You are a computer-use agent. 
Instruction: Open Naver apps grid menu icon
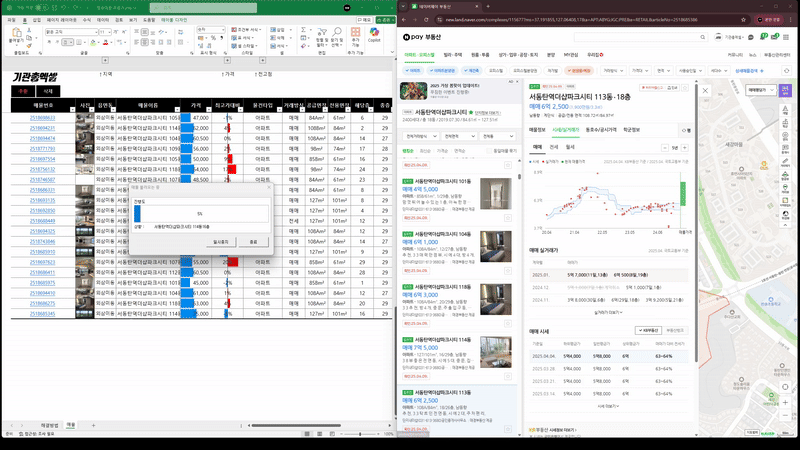point(786,37)
